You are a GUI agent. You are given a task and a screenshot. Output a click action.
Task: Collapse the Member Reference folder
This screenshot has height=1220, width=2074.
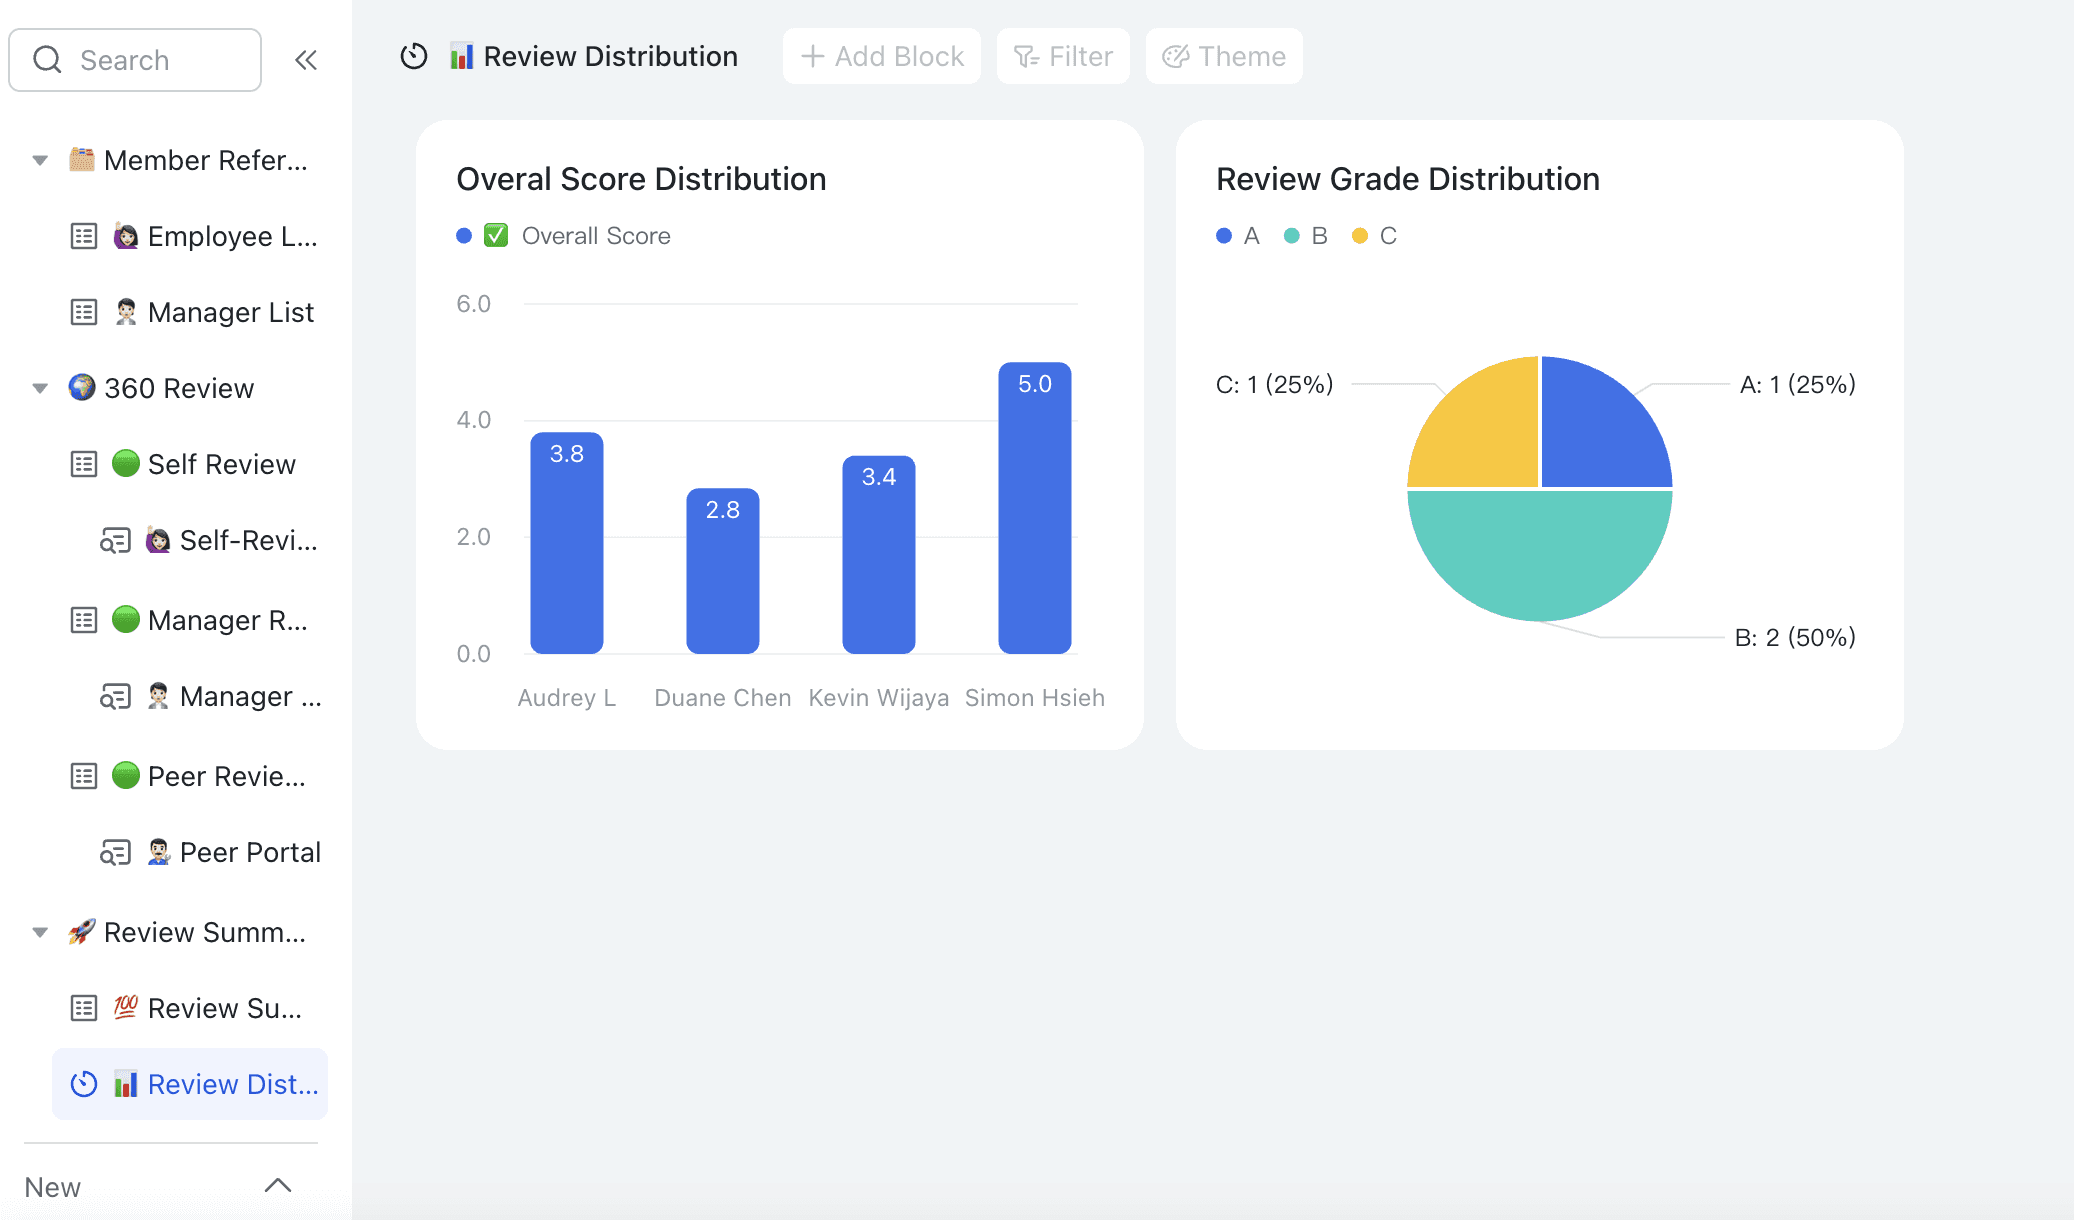click(x=40, y=160)
